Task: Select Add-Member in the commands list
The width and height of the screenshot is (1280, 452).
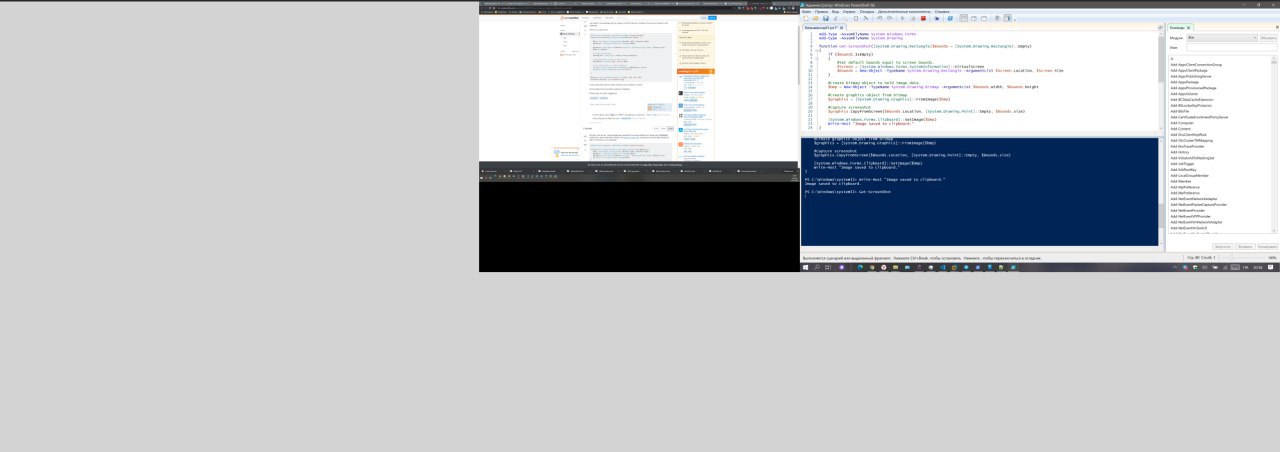Action: pyautogui.click(x=1183, y=181)
